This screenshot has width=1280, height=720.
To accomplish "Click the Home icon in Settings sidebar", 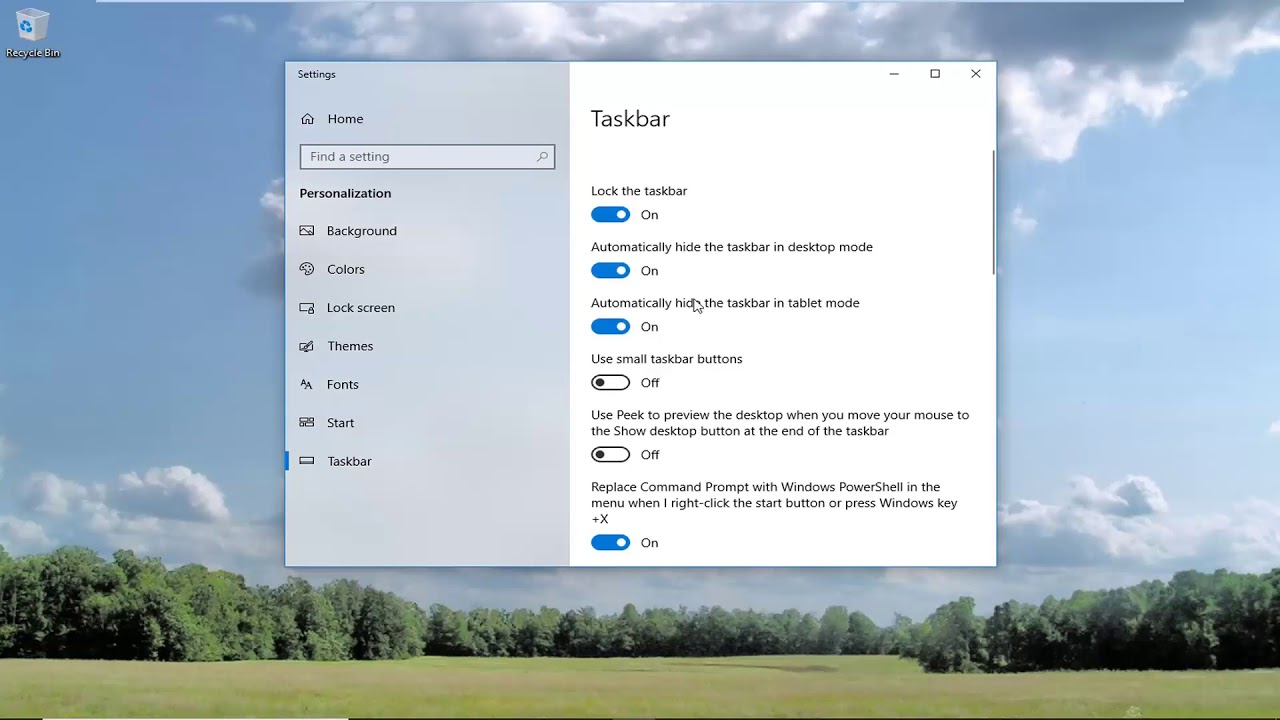I will pyautogui.click(x=307, y=119).
